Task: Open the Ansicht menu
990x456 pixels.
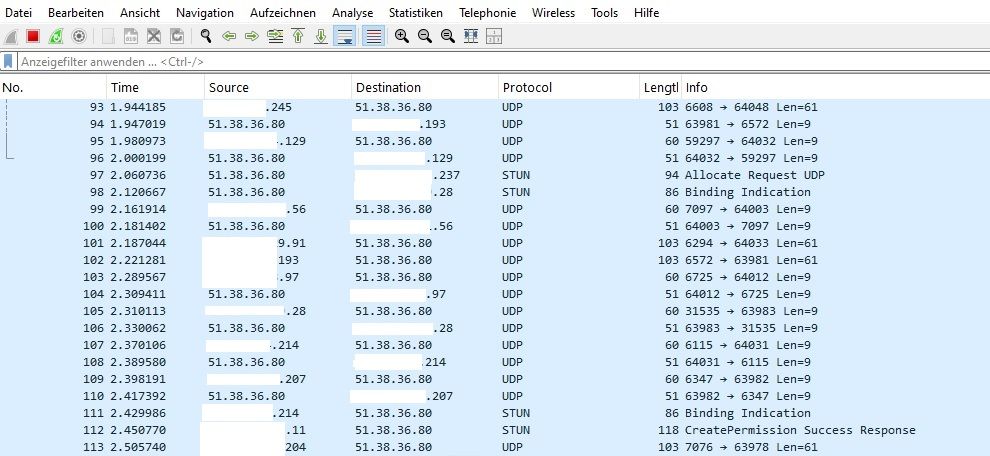Action: pos(140,13)
